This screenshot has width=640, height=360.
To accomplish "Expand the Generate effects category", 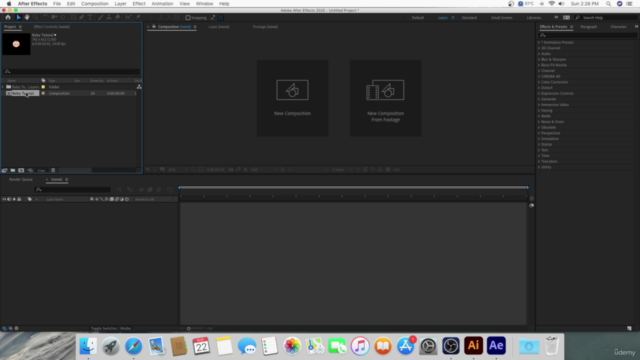I will pyautogui.click(x=539, y=99).
